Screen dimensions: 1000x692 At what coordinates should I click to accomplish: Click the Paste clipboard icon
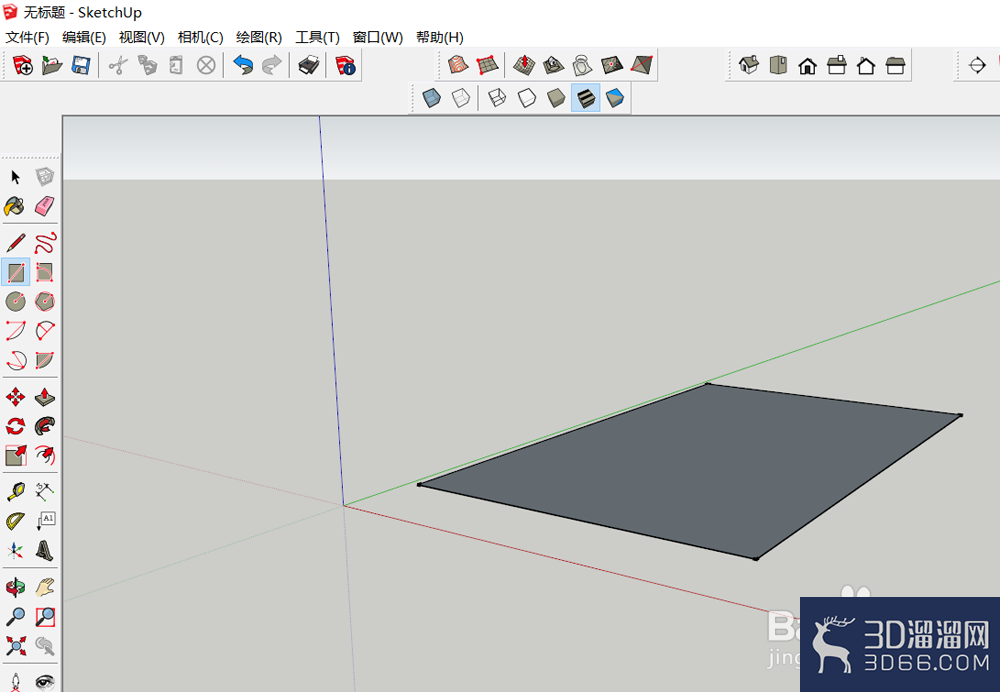pos(177,65)
